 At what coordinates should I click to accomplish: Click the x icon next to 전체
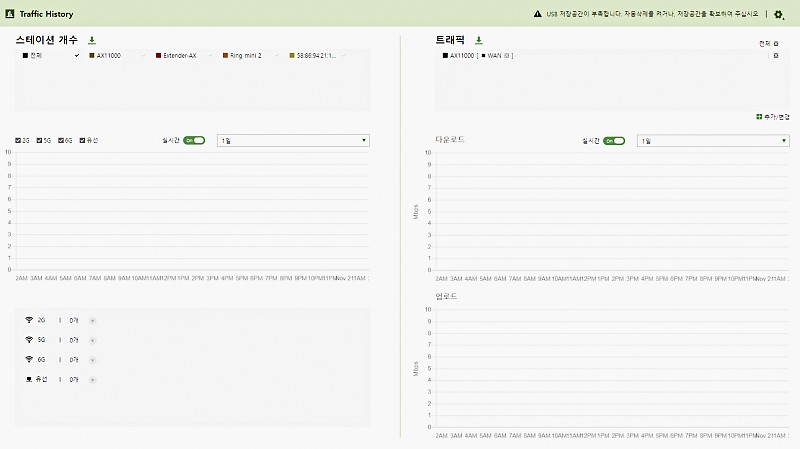tap(776, 44)
